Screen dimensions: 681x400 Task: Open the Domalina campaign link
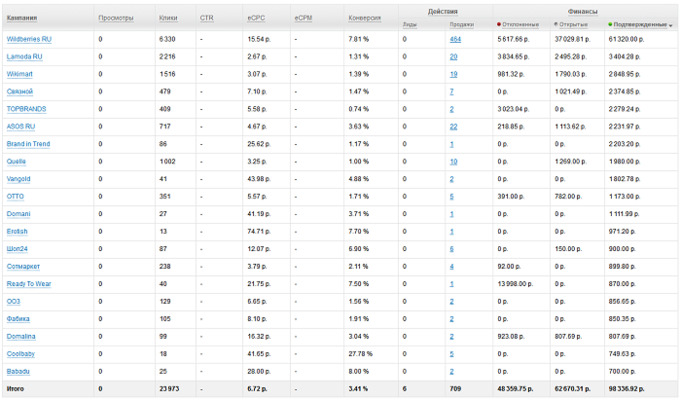(21, 336)
